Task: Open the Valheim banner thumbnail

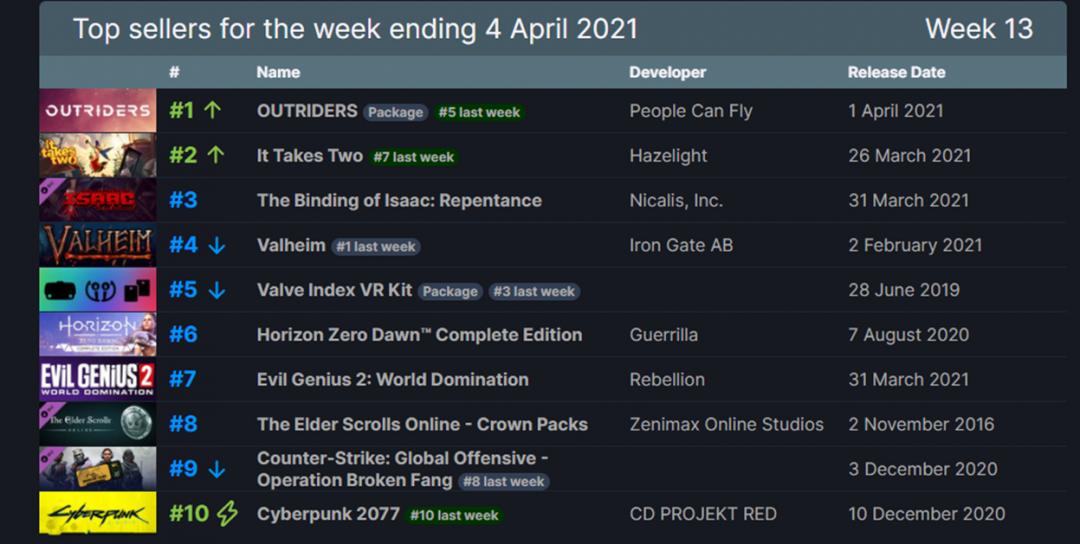Action: coord(98,245)
